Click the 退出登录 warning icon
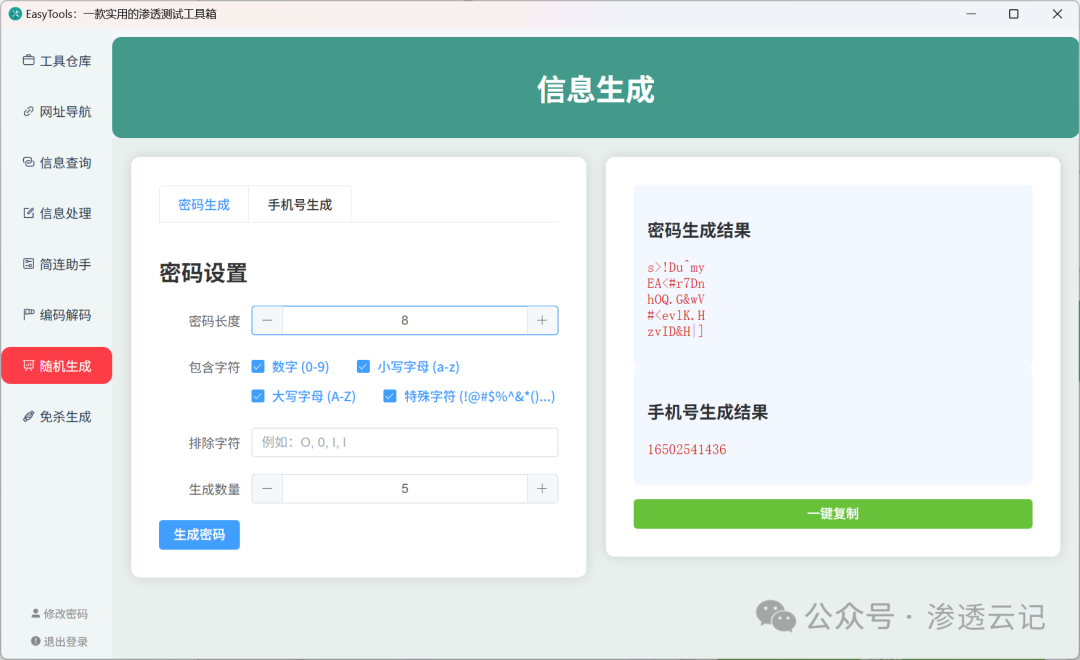Viewport: 1080px width, 660px height. (x=36, y=641)
